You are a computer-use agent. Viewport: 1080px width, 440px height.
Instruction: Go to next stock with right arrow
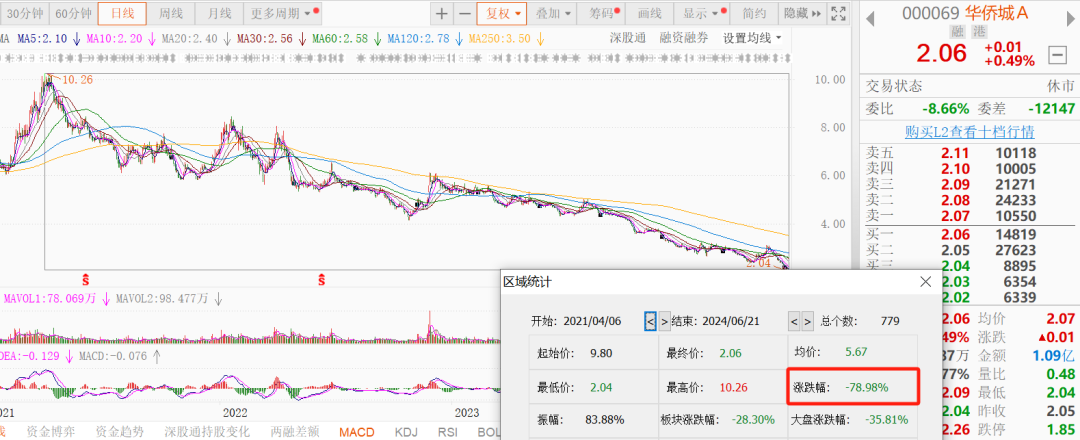(x=1069, y=14)
